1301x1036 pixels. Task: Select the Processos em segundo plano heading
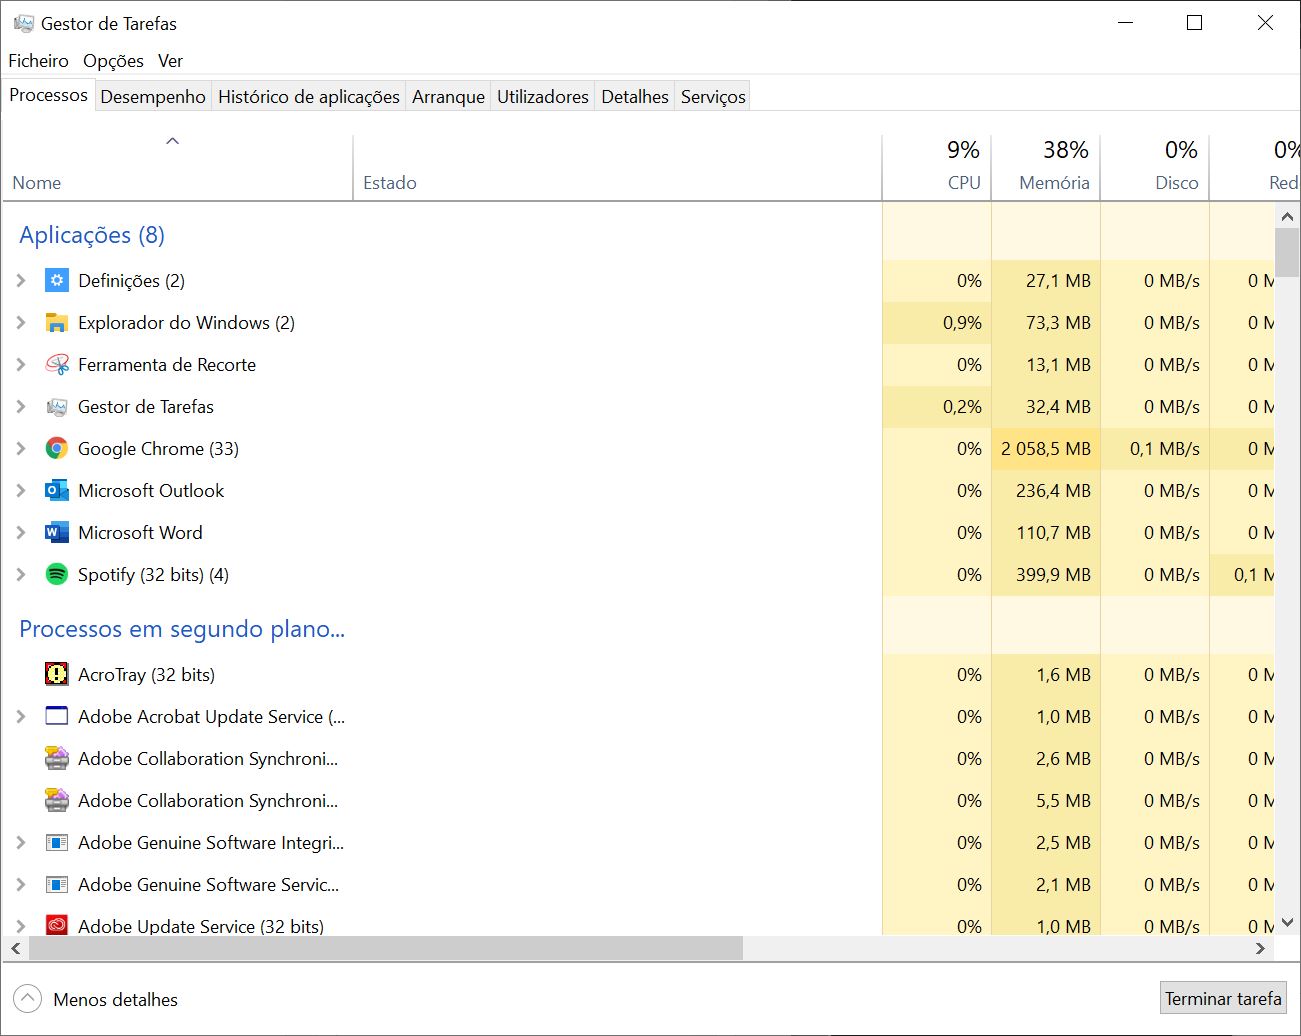coord(182,629)
